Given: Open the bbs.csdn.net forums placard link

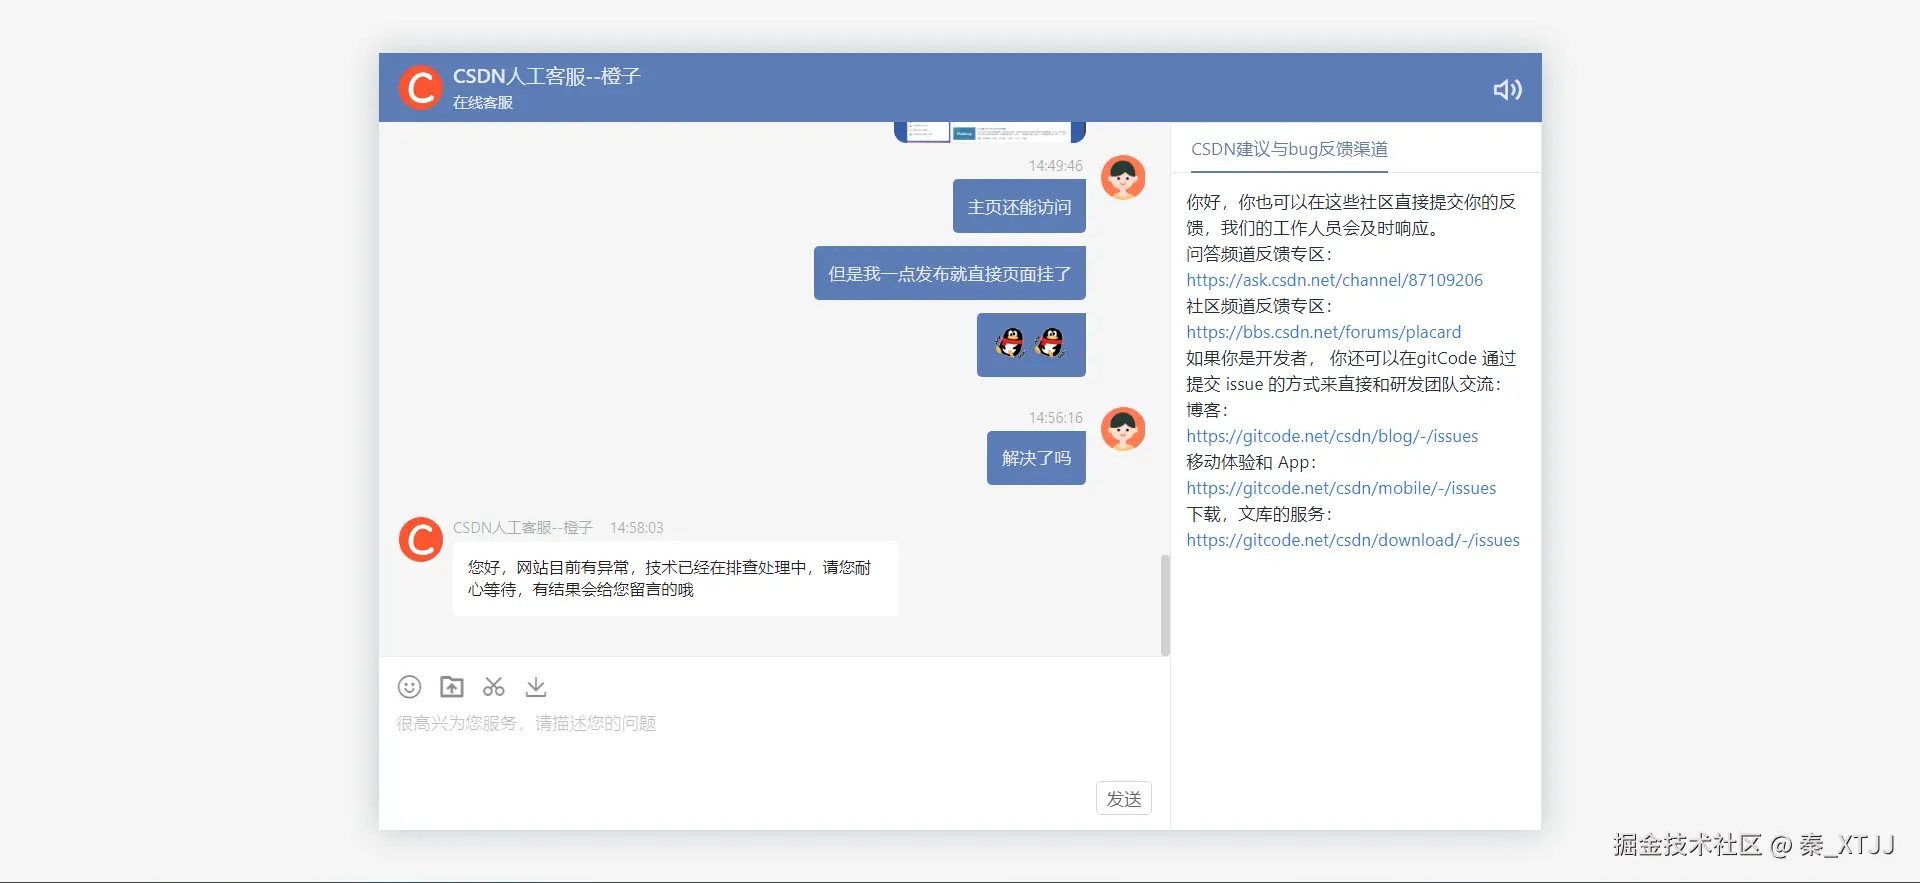Looking at the screenshot, I should [1323, 332].
